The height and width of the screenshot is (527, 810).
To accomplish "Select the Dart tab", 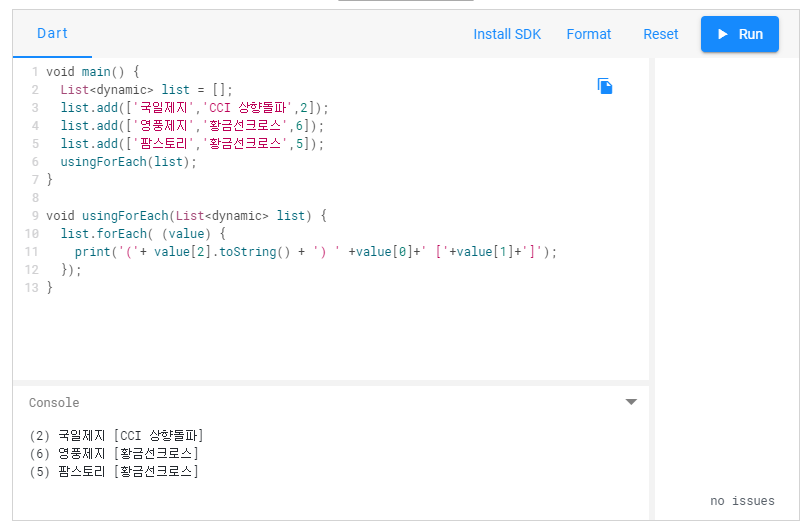I will pos(52,34).
